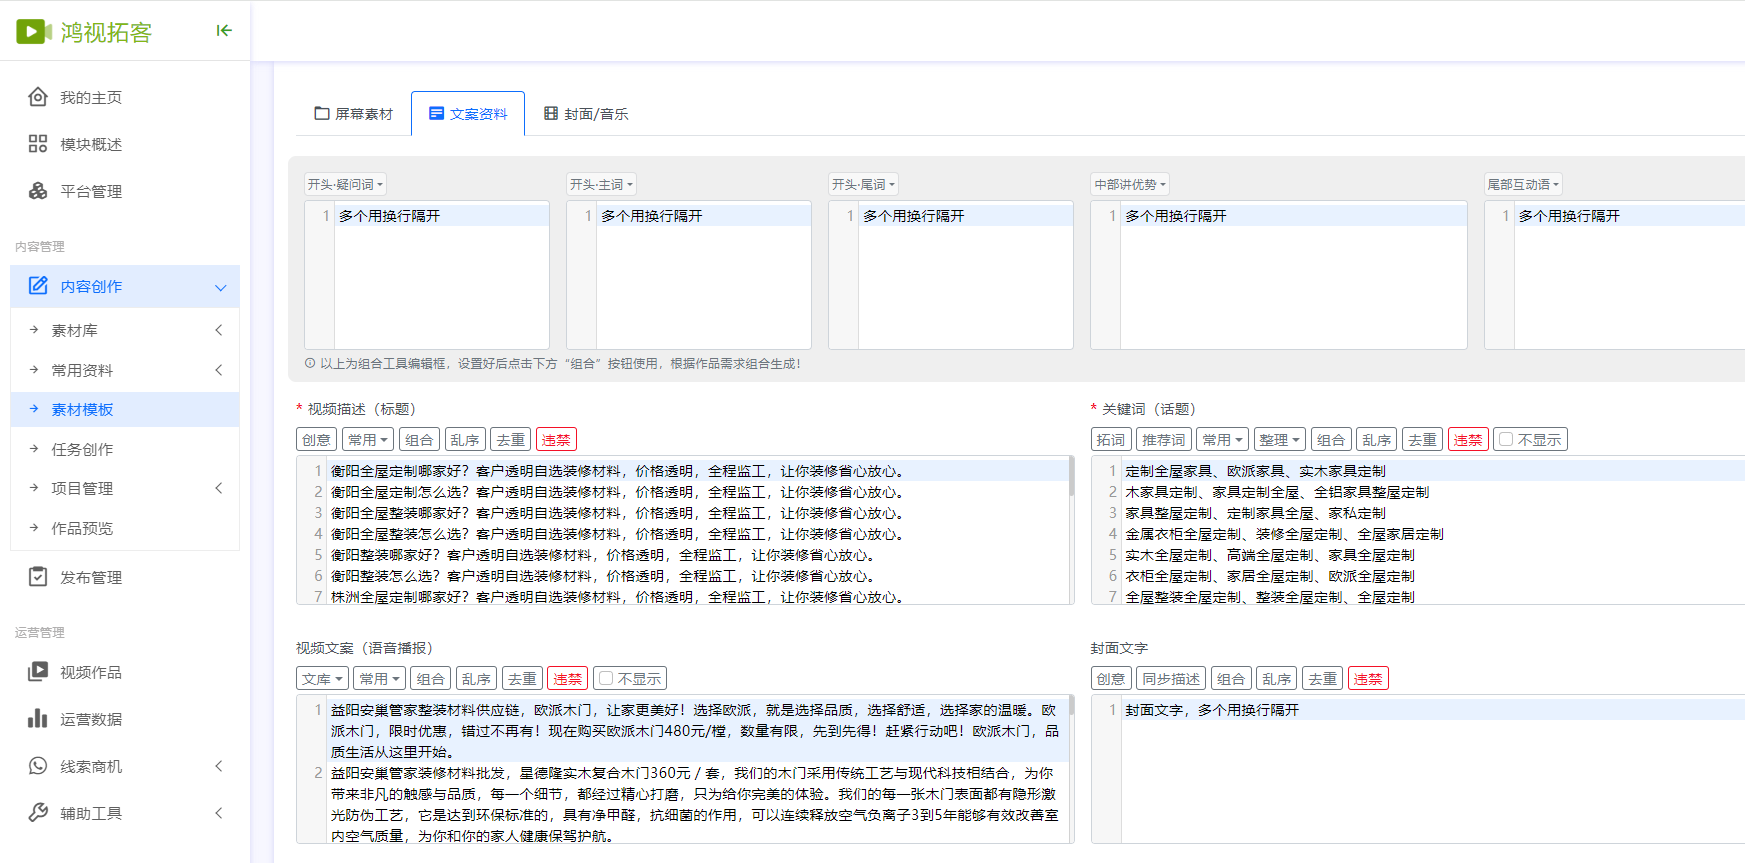
Task: Open 开头-尾词 dropdown
Action: pyautogui.click(x=863, y=185)
